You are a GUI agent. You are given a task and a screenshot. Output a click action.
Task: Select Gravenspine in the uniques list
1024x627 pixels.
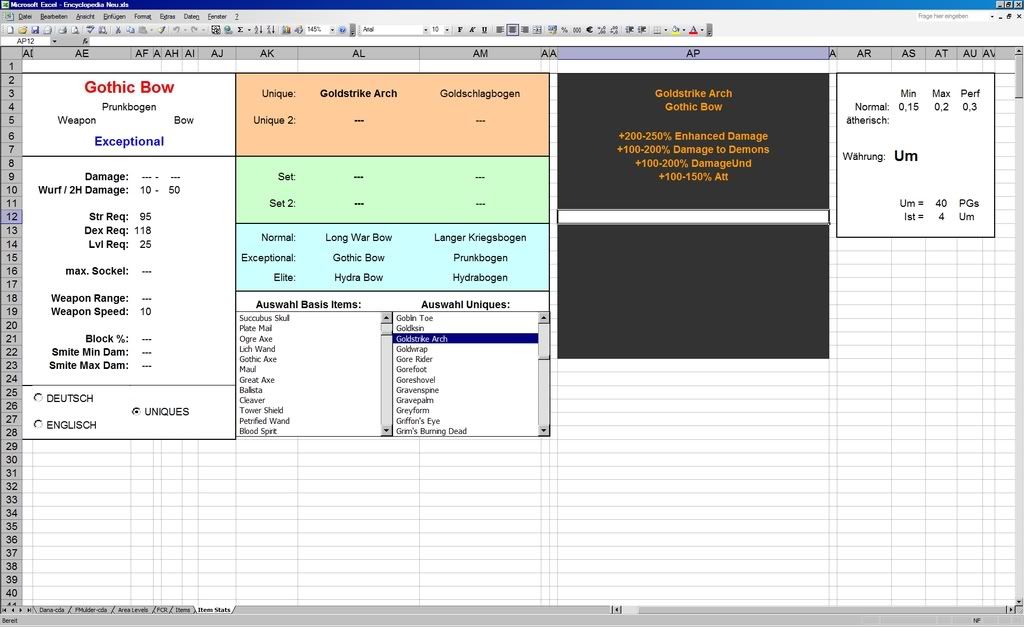[x=417, y=390]
